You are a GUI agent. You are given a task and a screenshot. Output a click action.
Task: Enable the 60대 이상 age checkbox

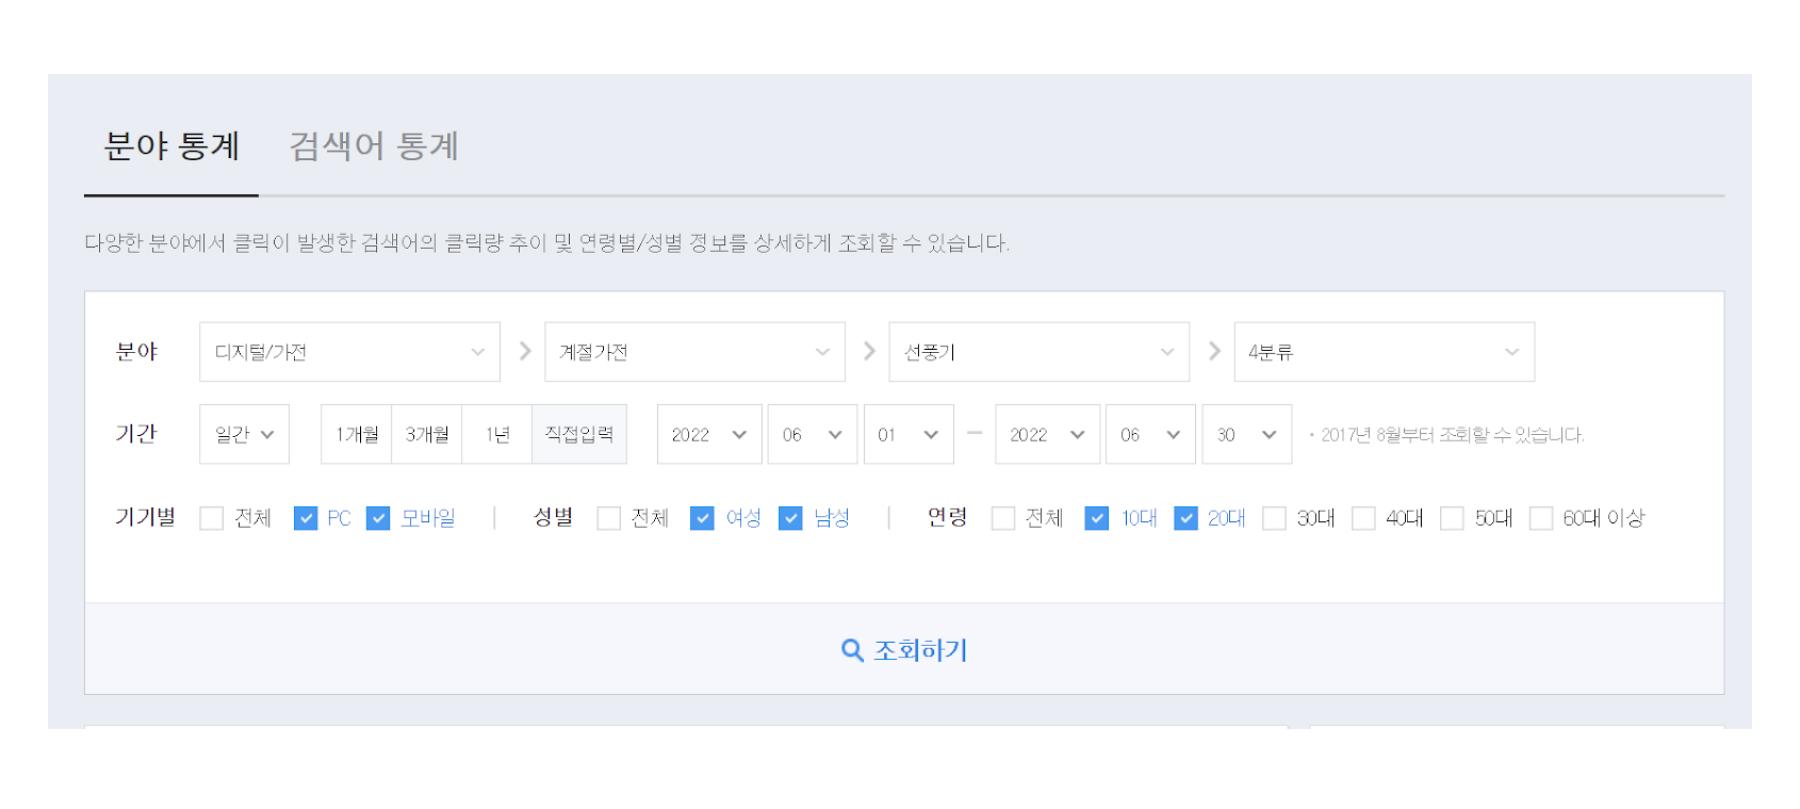point(1541,518)
